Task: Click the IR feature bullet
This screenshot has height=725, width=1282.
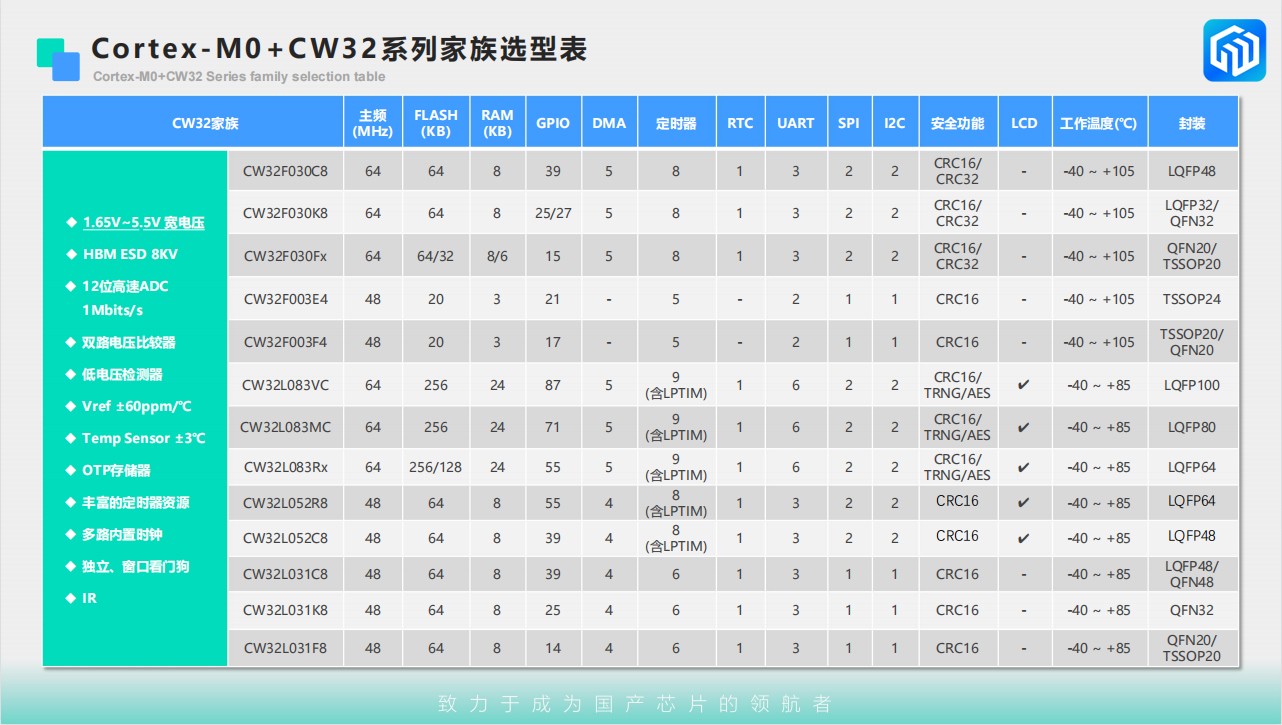Action: [x=82, y=598]
